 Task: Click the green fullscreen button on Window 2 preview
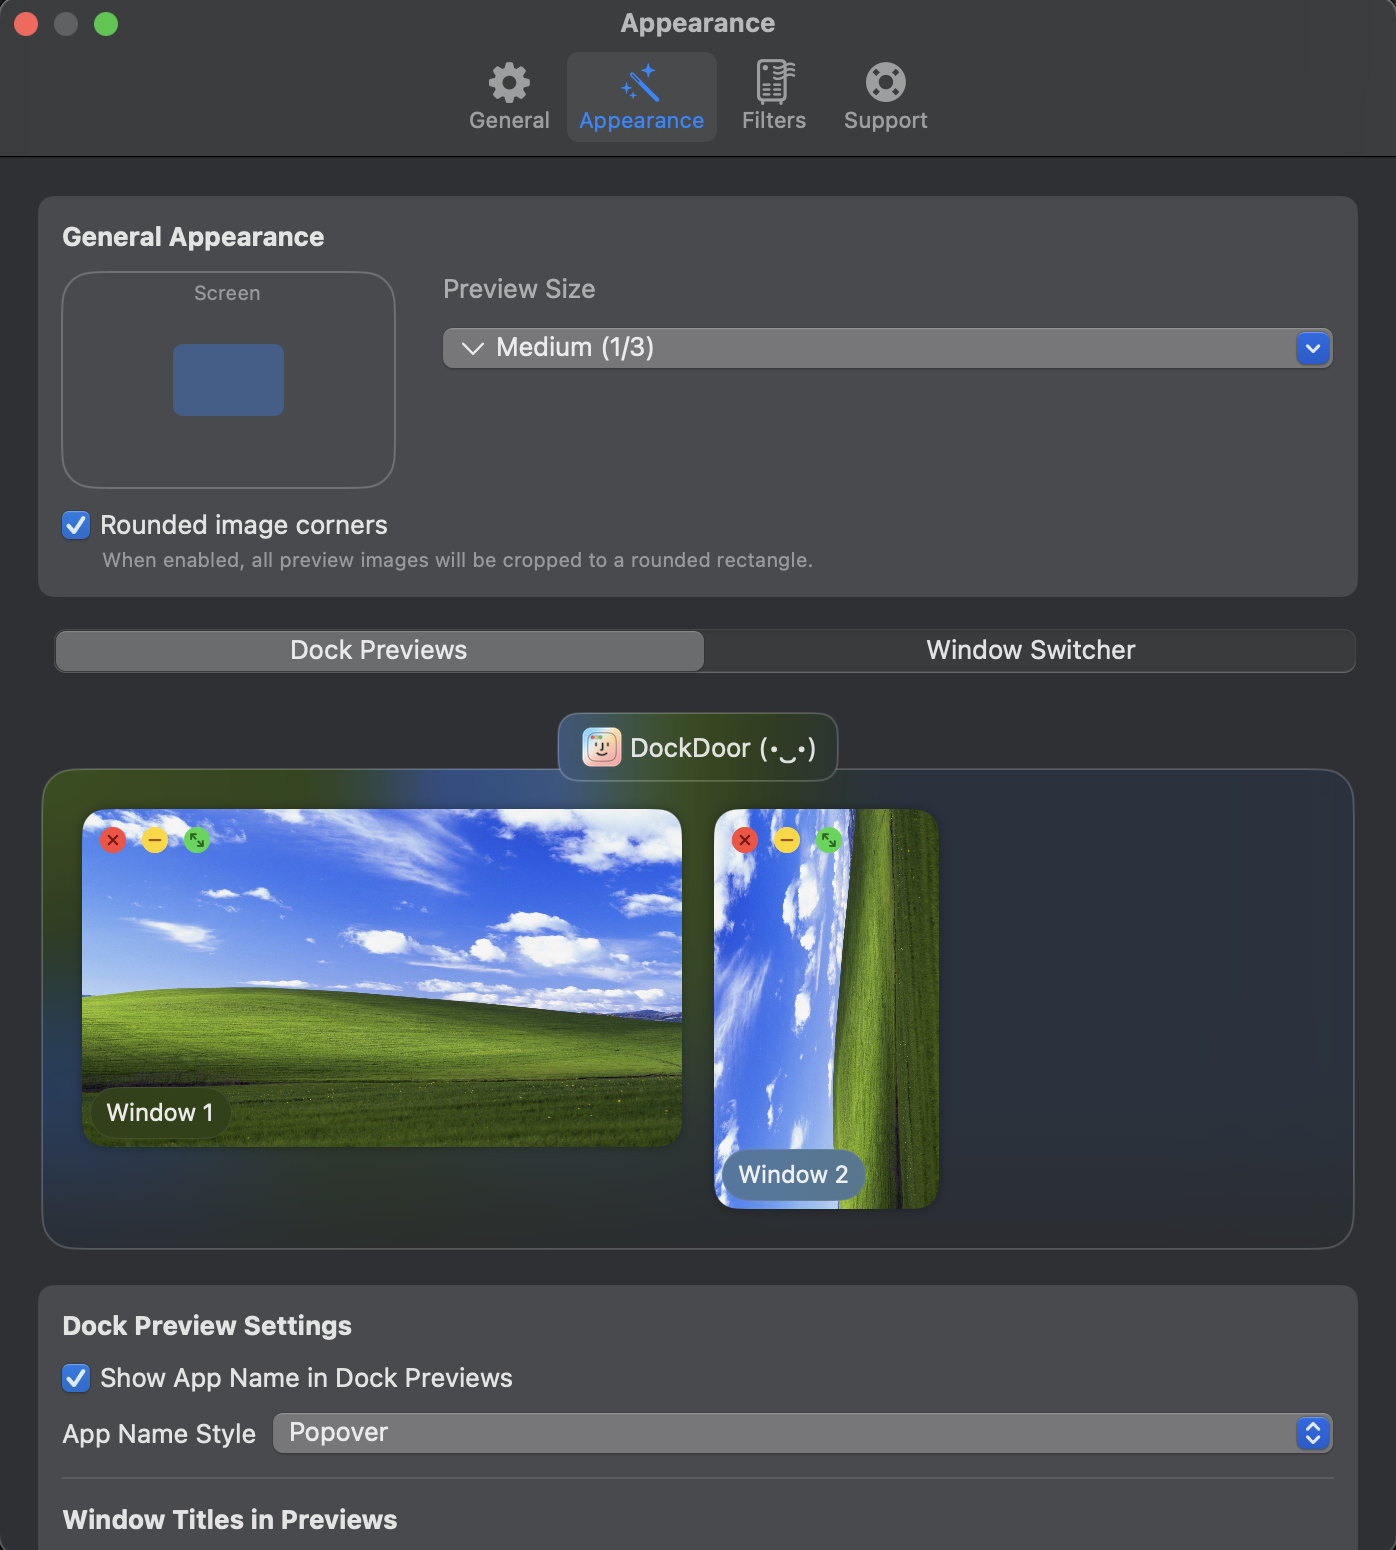tap(829, 840)
